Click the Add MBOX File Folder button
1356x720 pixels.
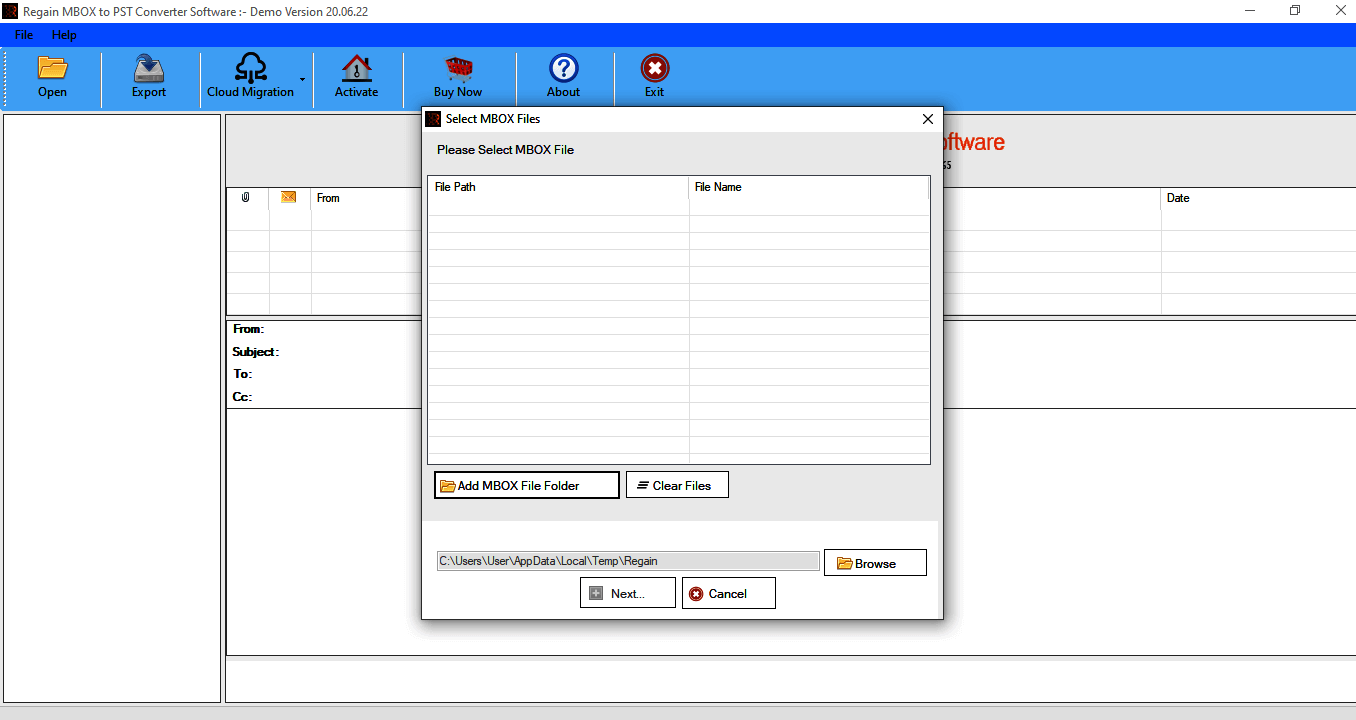[x=527, y=485]
